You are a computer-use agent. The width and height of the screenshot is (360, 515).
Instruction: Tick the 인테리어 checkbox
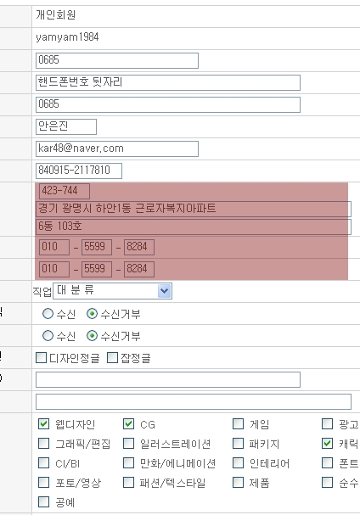click(238, 463)
